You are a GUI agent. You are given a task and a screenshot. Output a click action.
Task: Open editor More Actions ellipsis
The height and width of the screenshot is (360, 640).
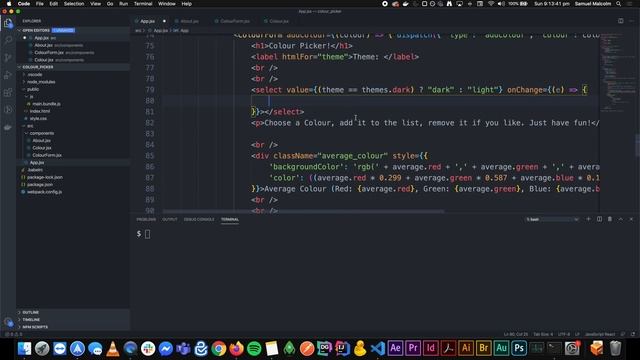click(631, 21)
